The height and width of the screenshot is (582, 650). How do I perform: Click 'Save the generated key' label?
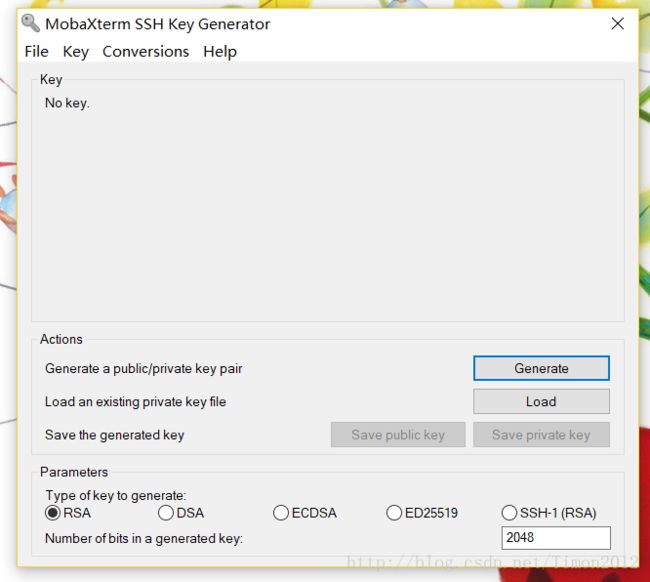(x=114, y=435)
